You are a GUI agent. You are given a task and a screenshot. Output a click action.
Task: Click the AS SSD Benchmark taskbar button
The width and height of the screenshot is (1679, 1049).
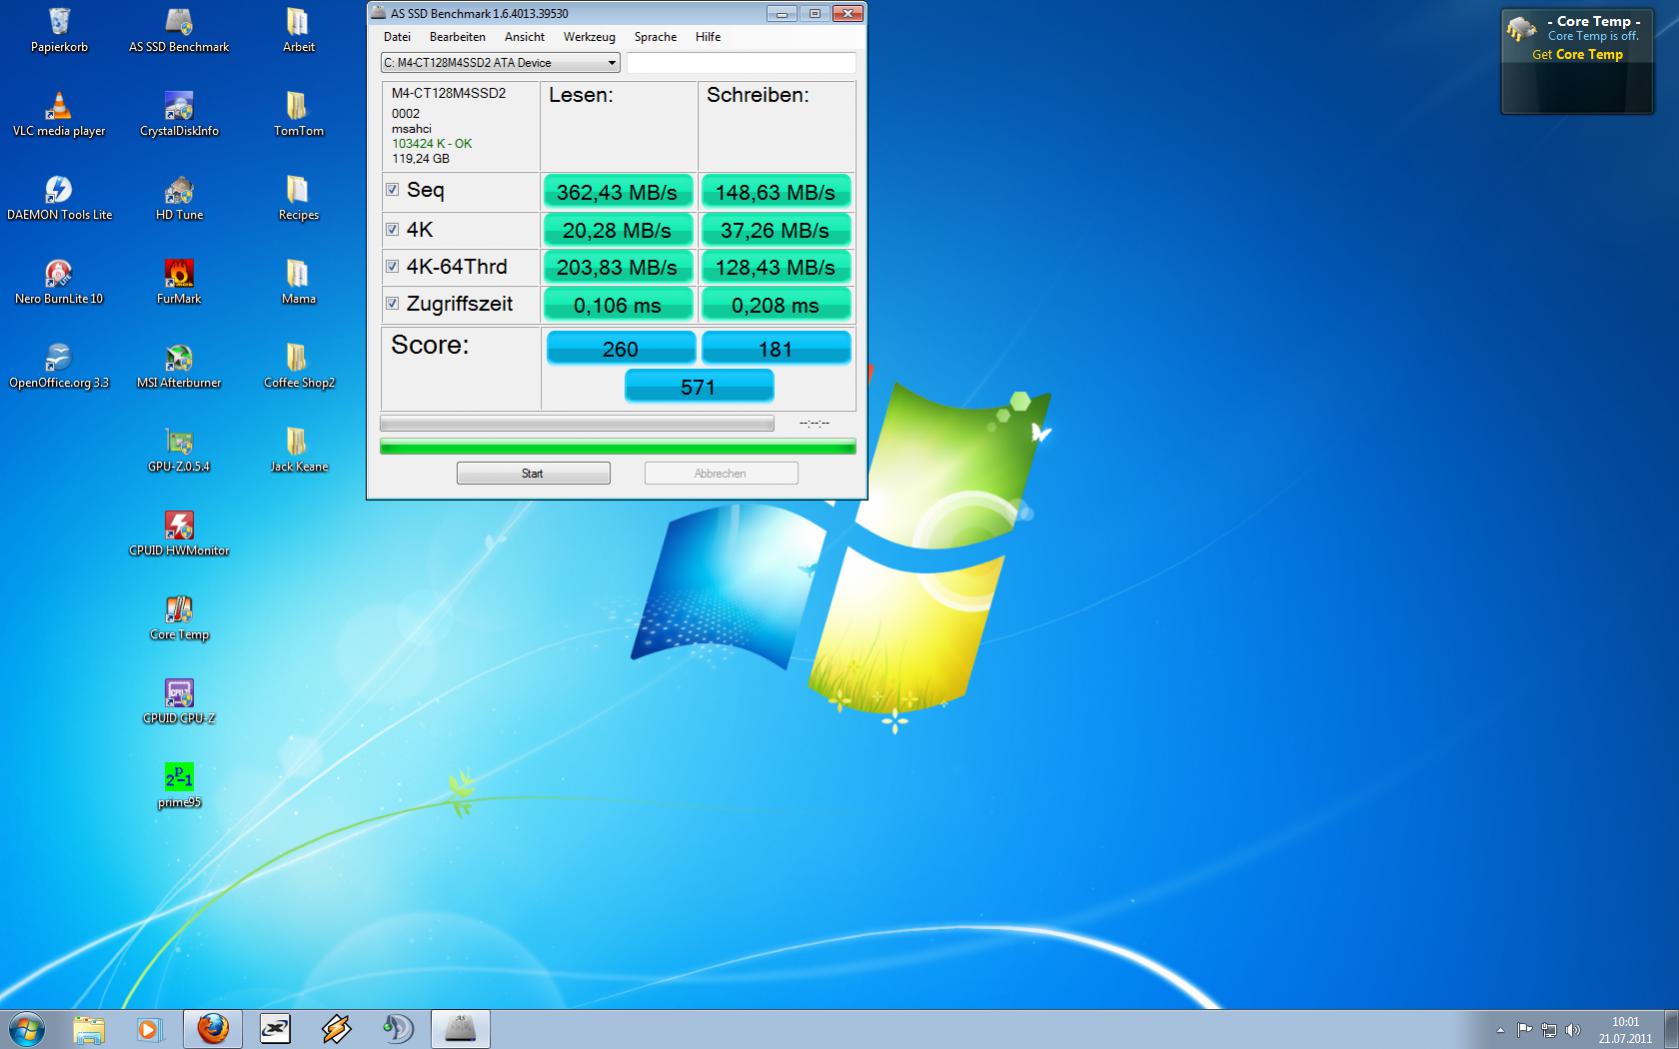click(x=460, y=1029)
